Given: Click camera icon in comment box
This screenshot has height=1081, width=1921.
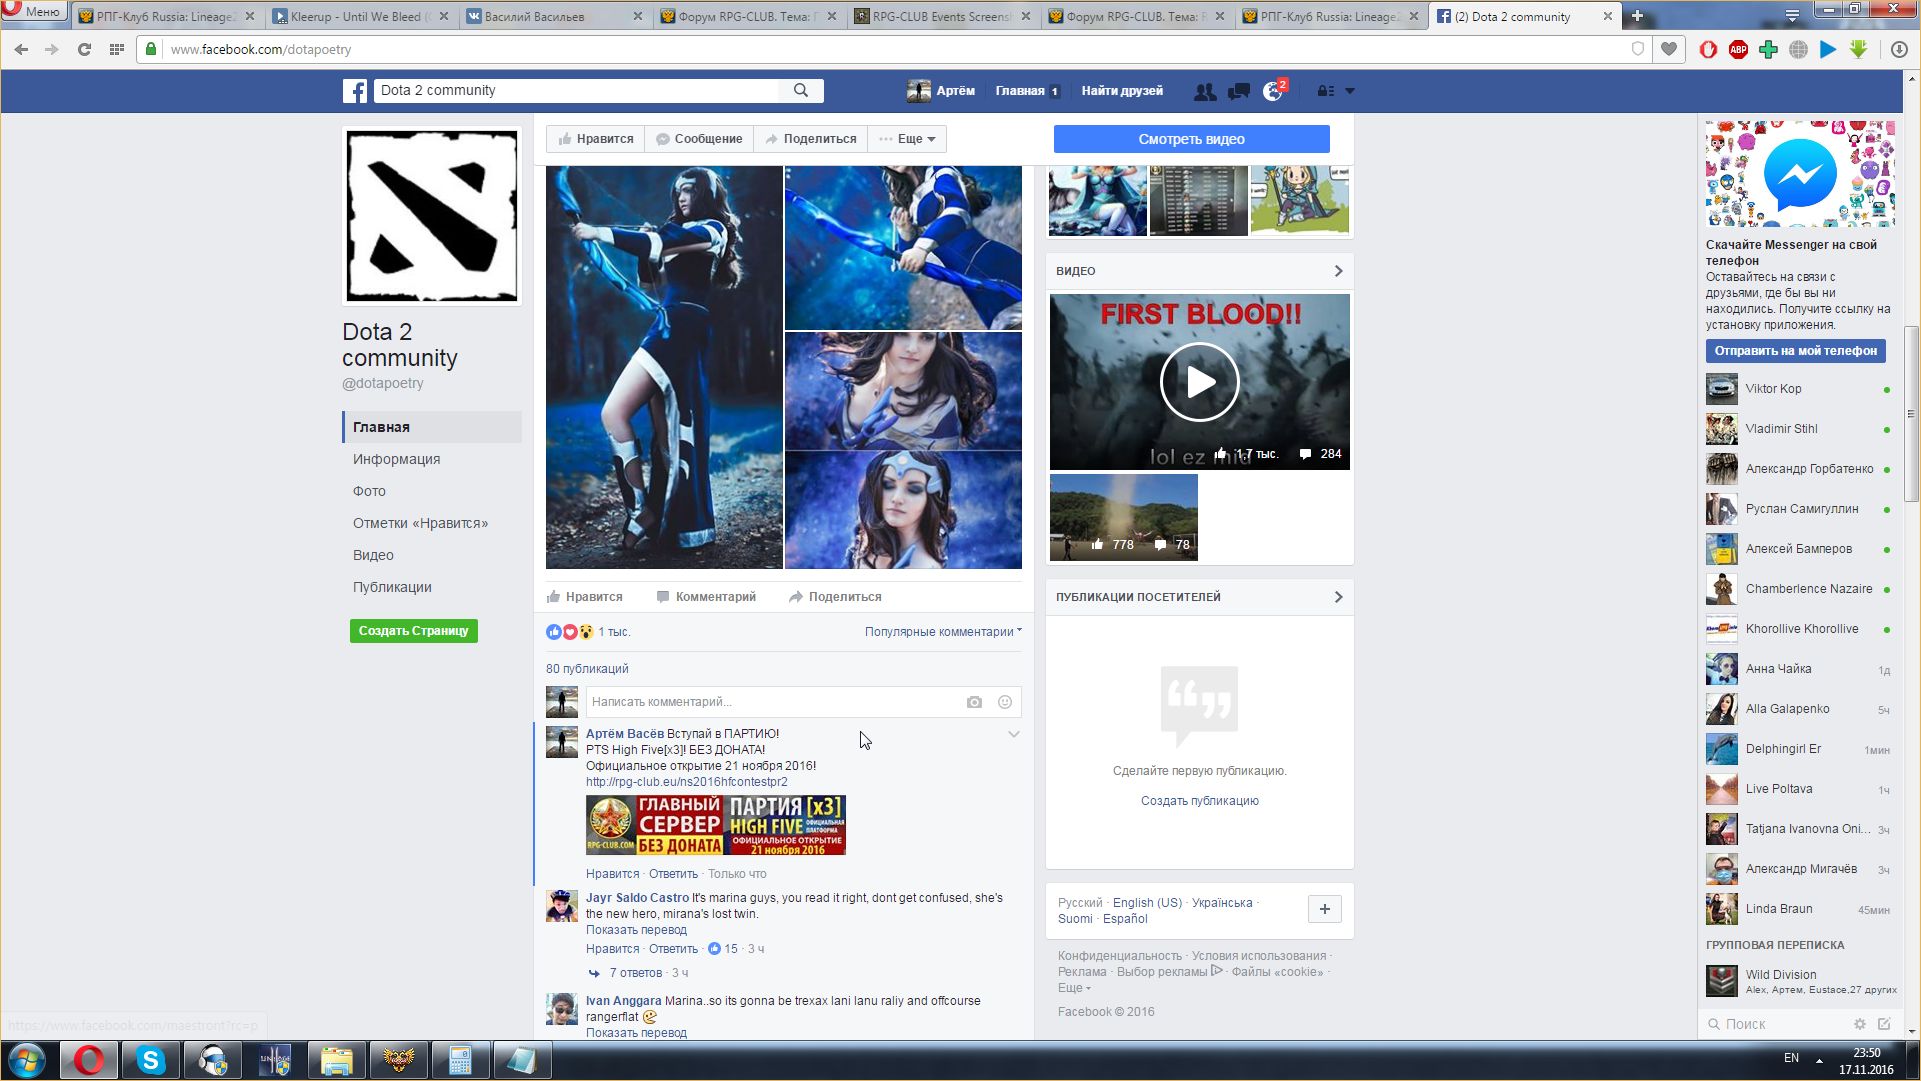Looking at the screenshot, I should tap(974, 702).
